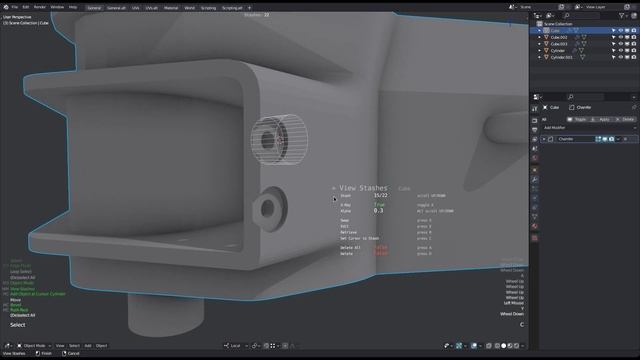Viewport: 640px width, 360px height.
Task: Open viewport View menu
Action: [60, 346]
